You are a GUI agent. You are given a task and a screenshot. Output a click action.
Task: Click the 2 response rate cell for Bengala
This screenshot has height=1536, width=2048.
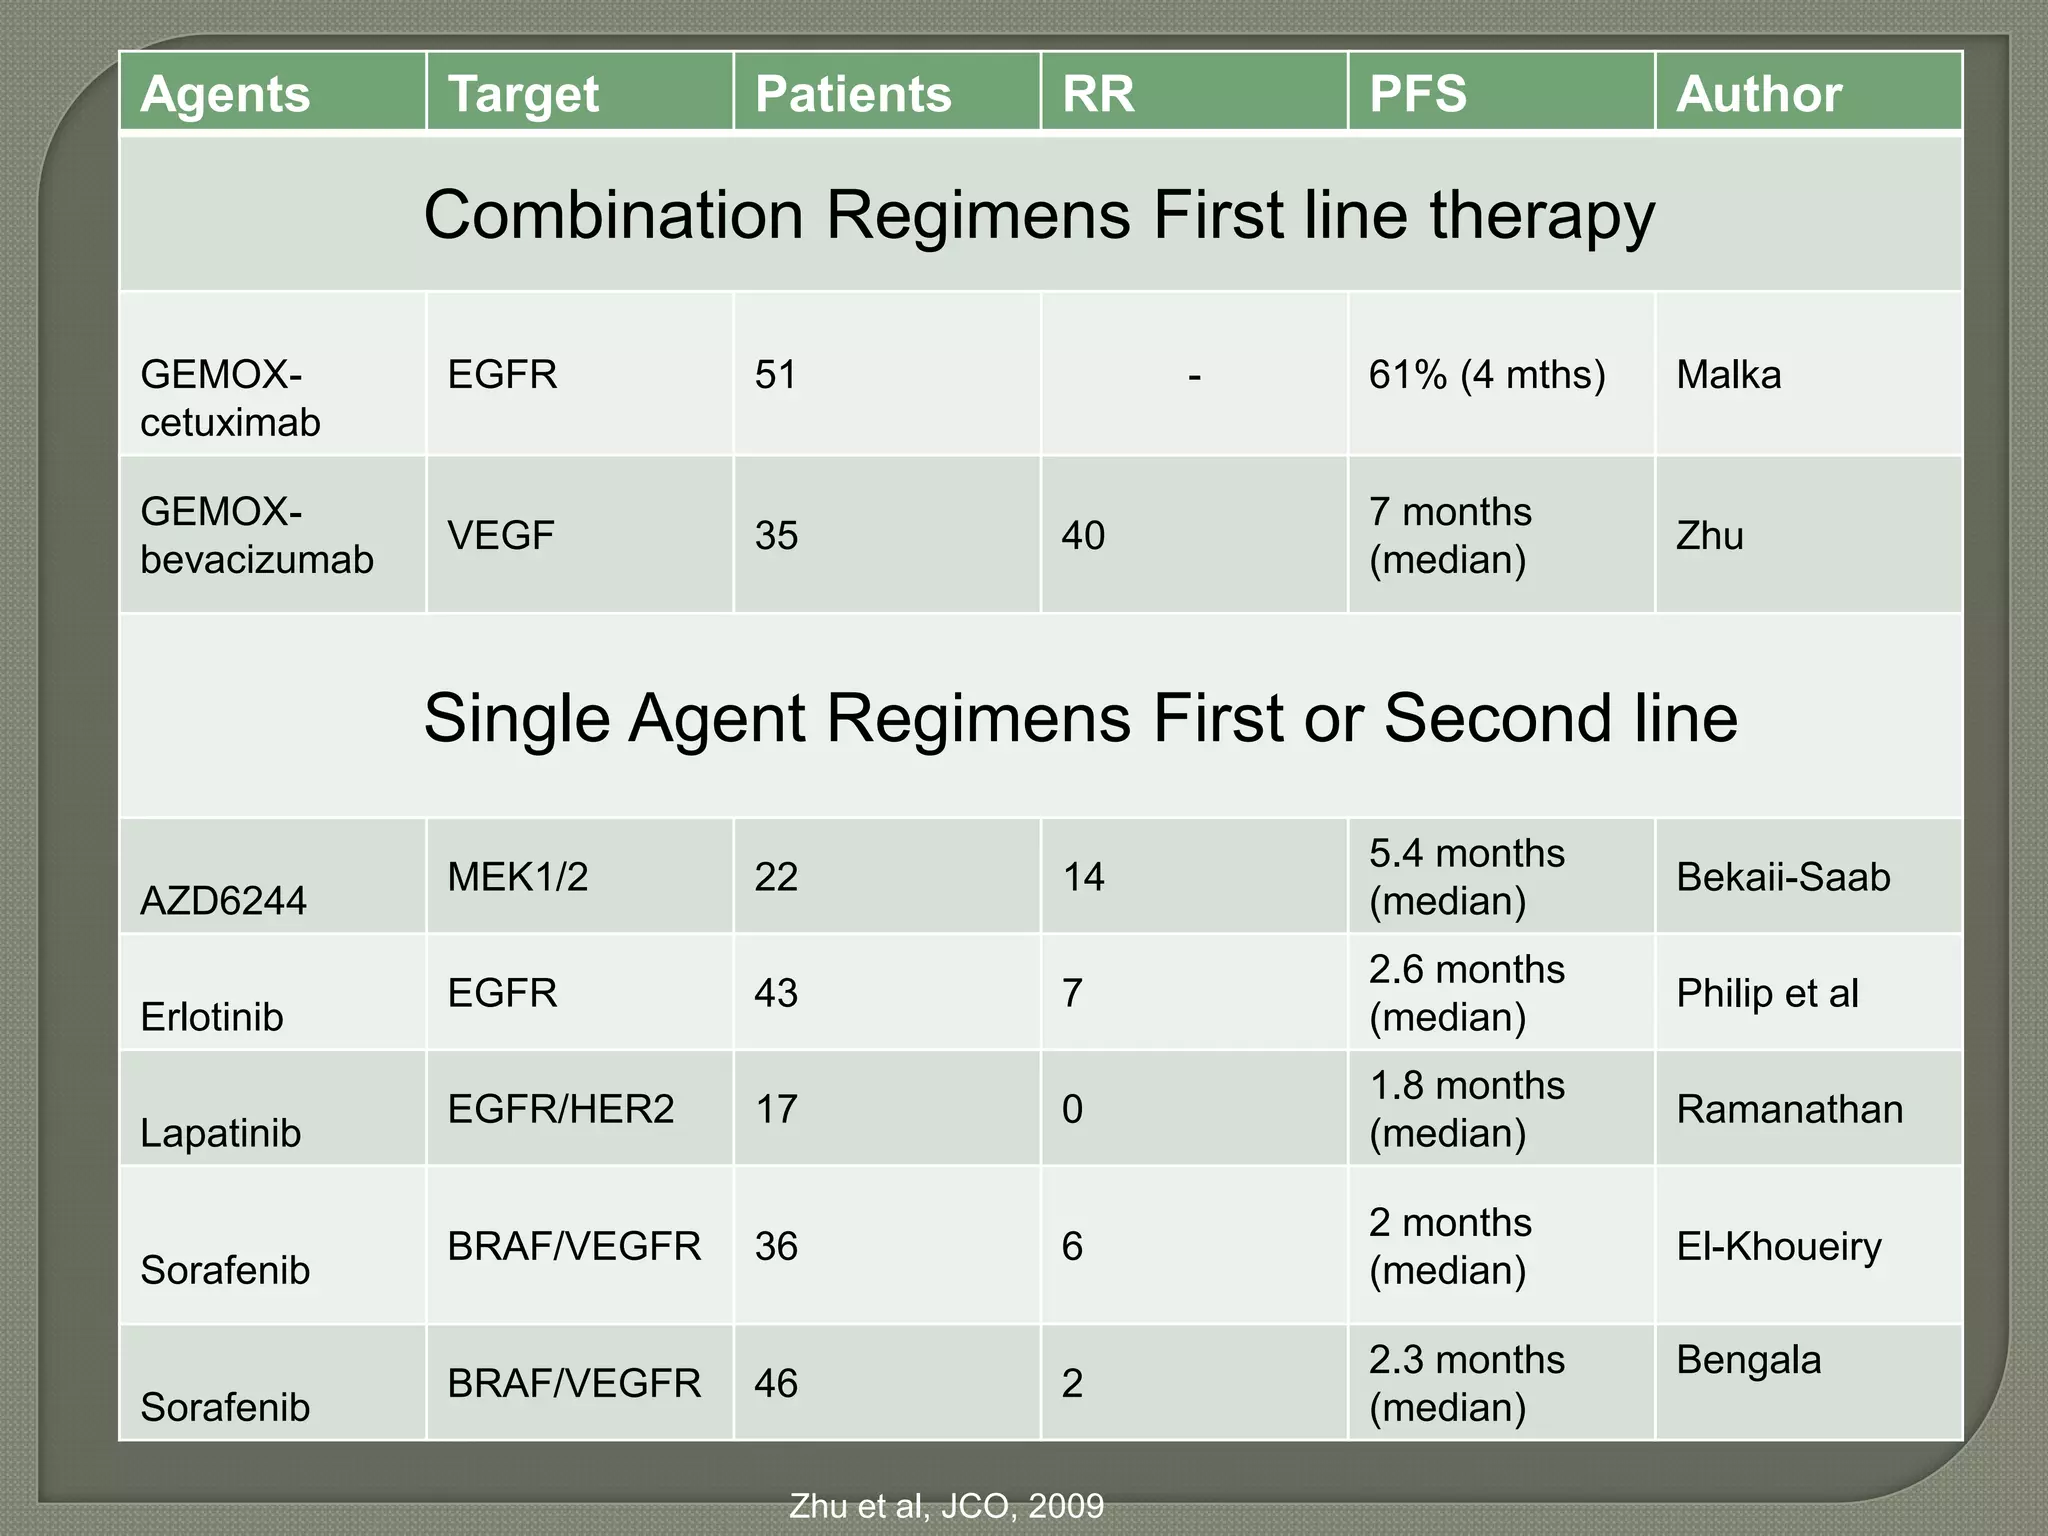pyautogui.click(x=1194, y=1383)
